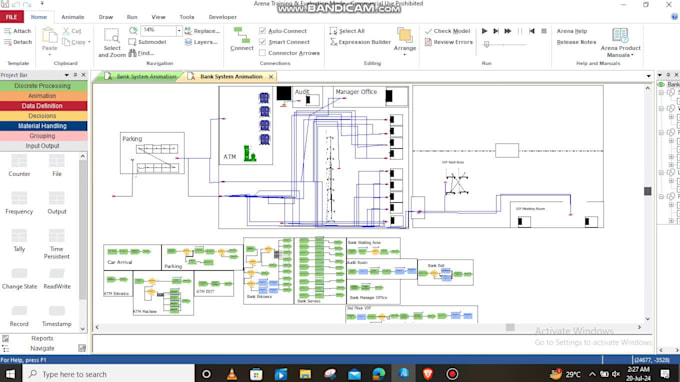Image resolution: width=680 pixels, height=382 pixels.
Task: Close the second Bank System Animation tab
Action: (x=271, y=77)
